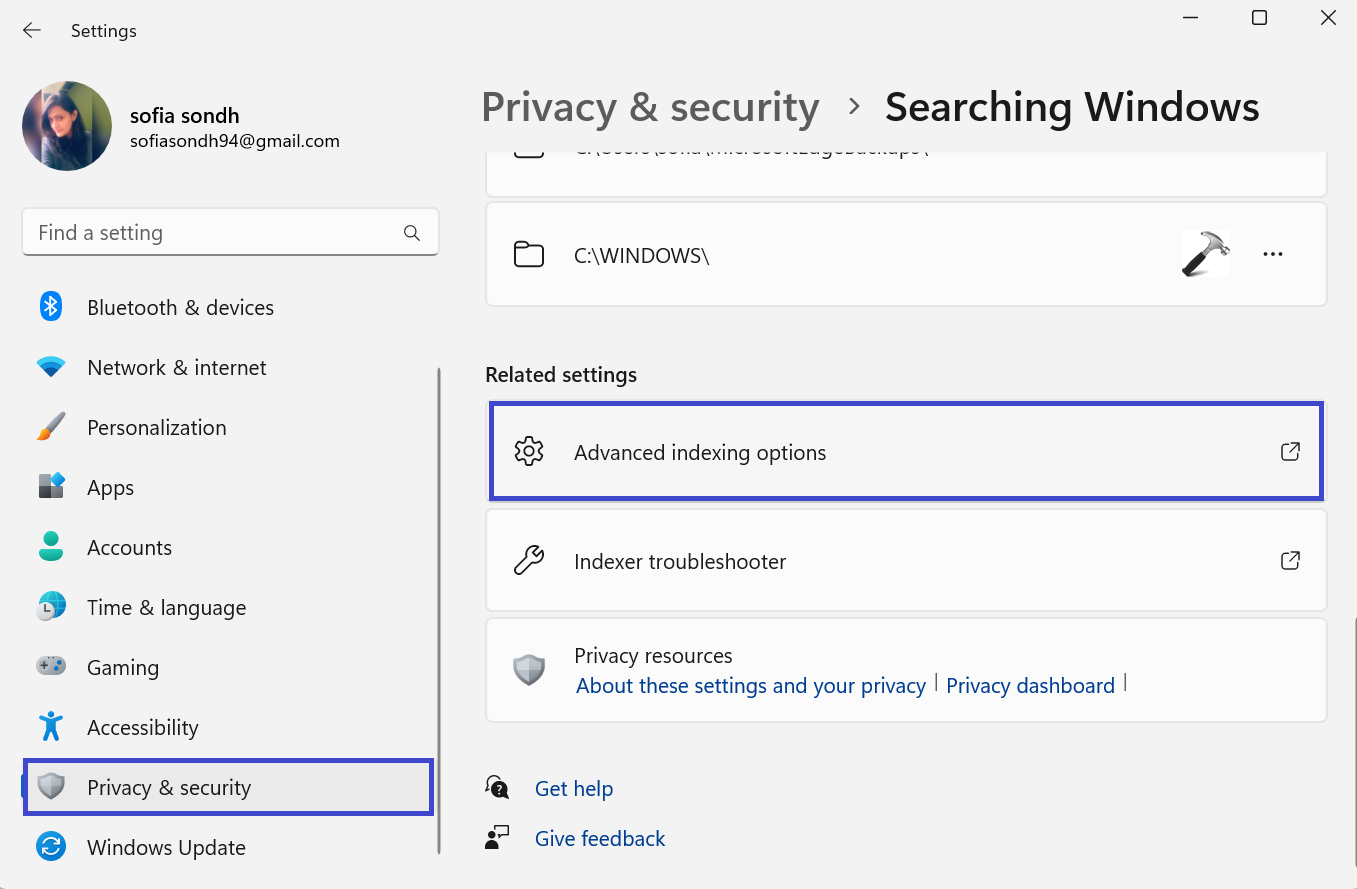Click the Gaming controller icon

(51, 666)
